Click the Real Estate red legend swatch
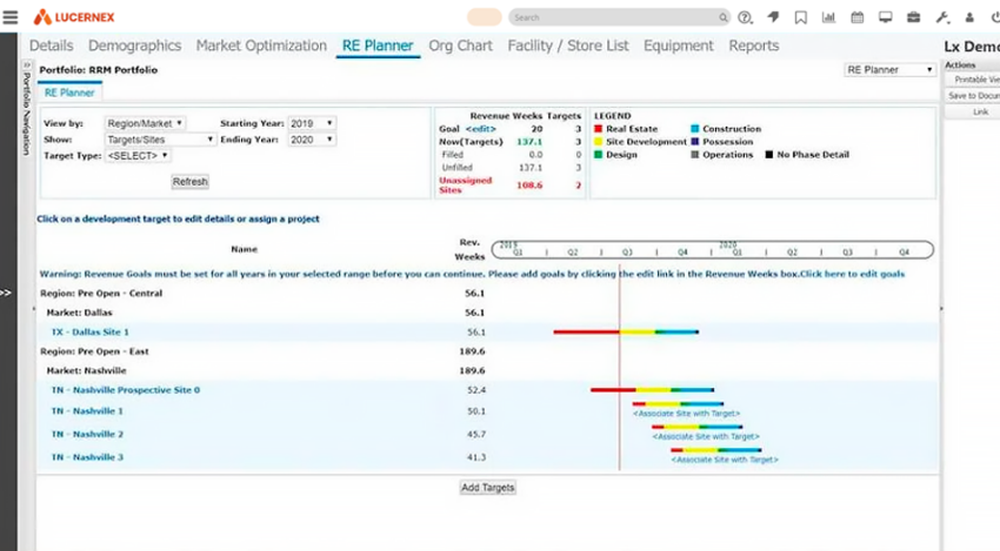The width and height of the screenshot is (1000, 551). click(598, 129)
